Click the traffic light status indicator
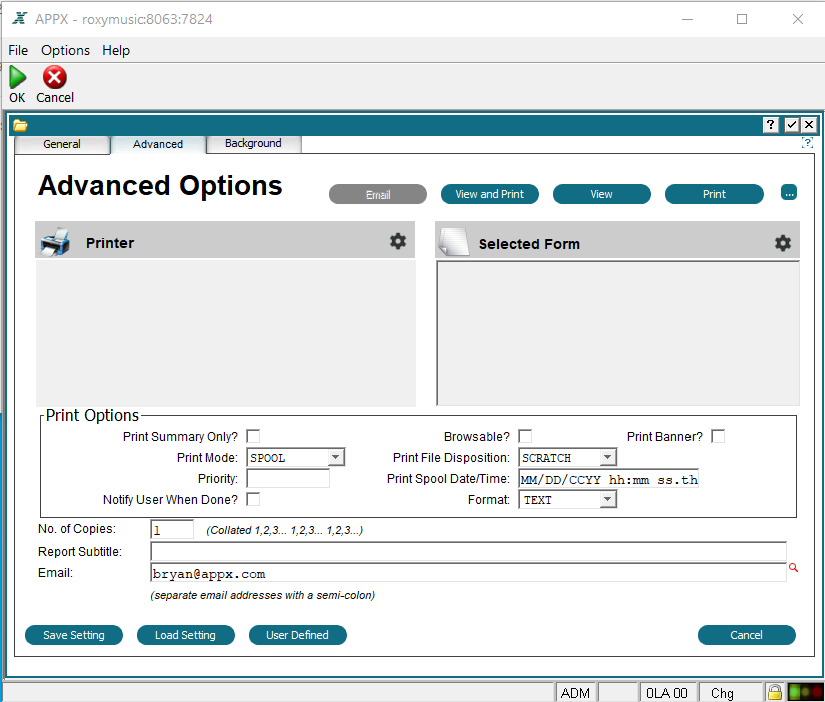This screenshot has height=702, width=825. tap(805, 692)
